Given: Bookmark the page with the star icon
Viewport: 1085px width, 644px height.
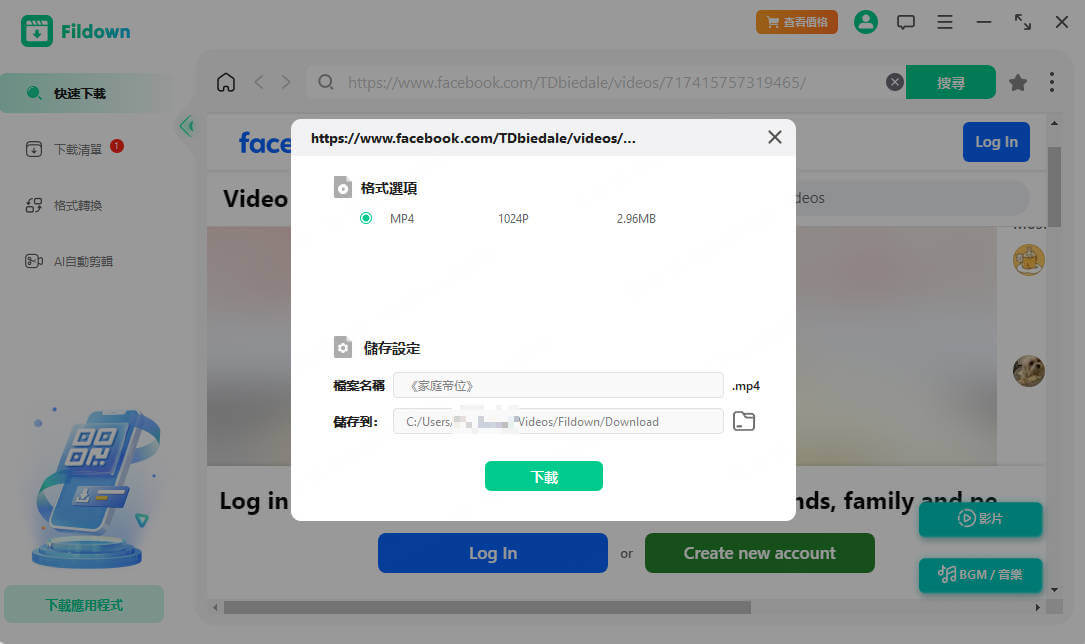Looking at the screenshot, I should [1017, 83].
